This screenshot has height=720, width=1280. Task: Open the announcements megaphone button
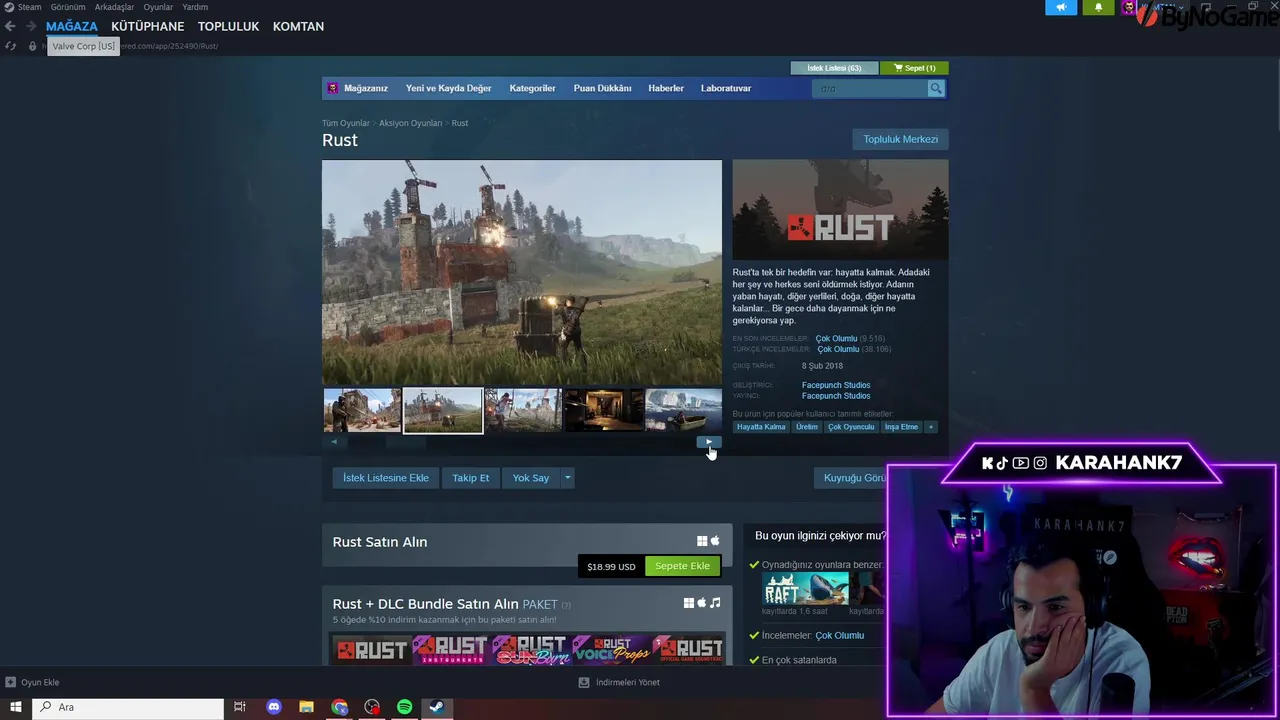pos(1061,7)
